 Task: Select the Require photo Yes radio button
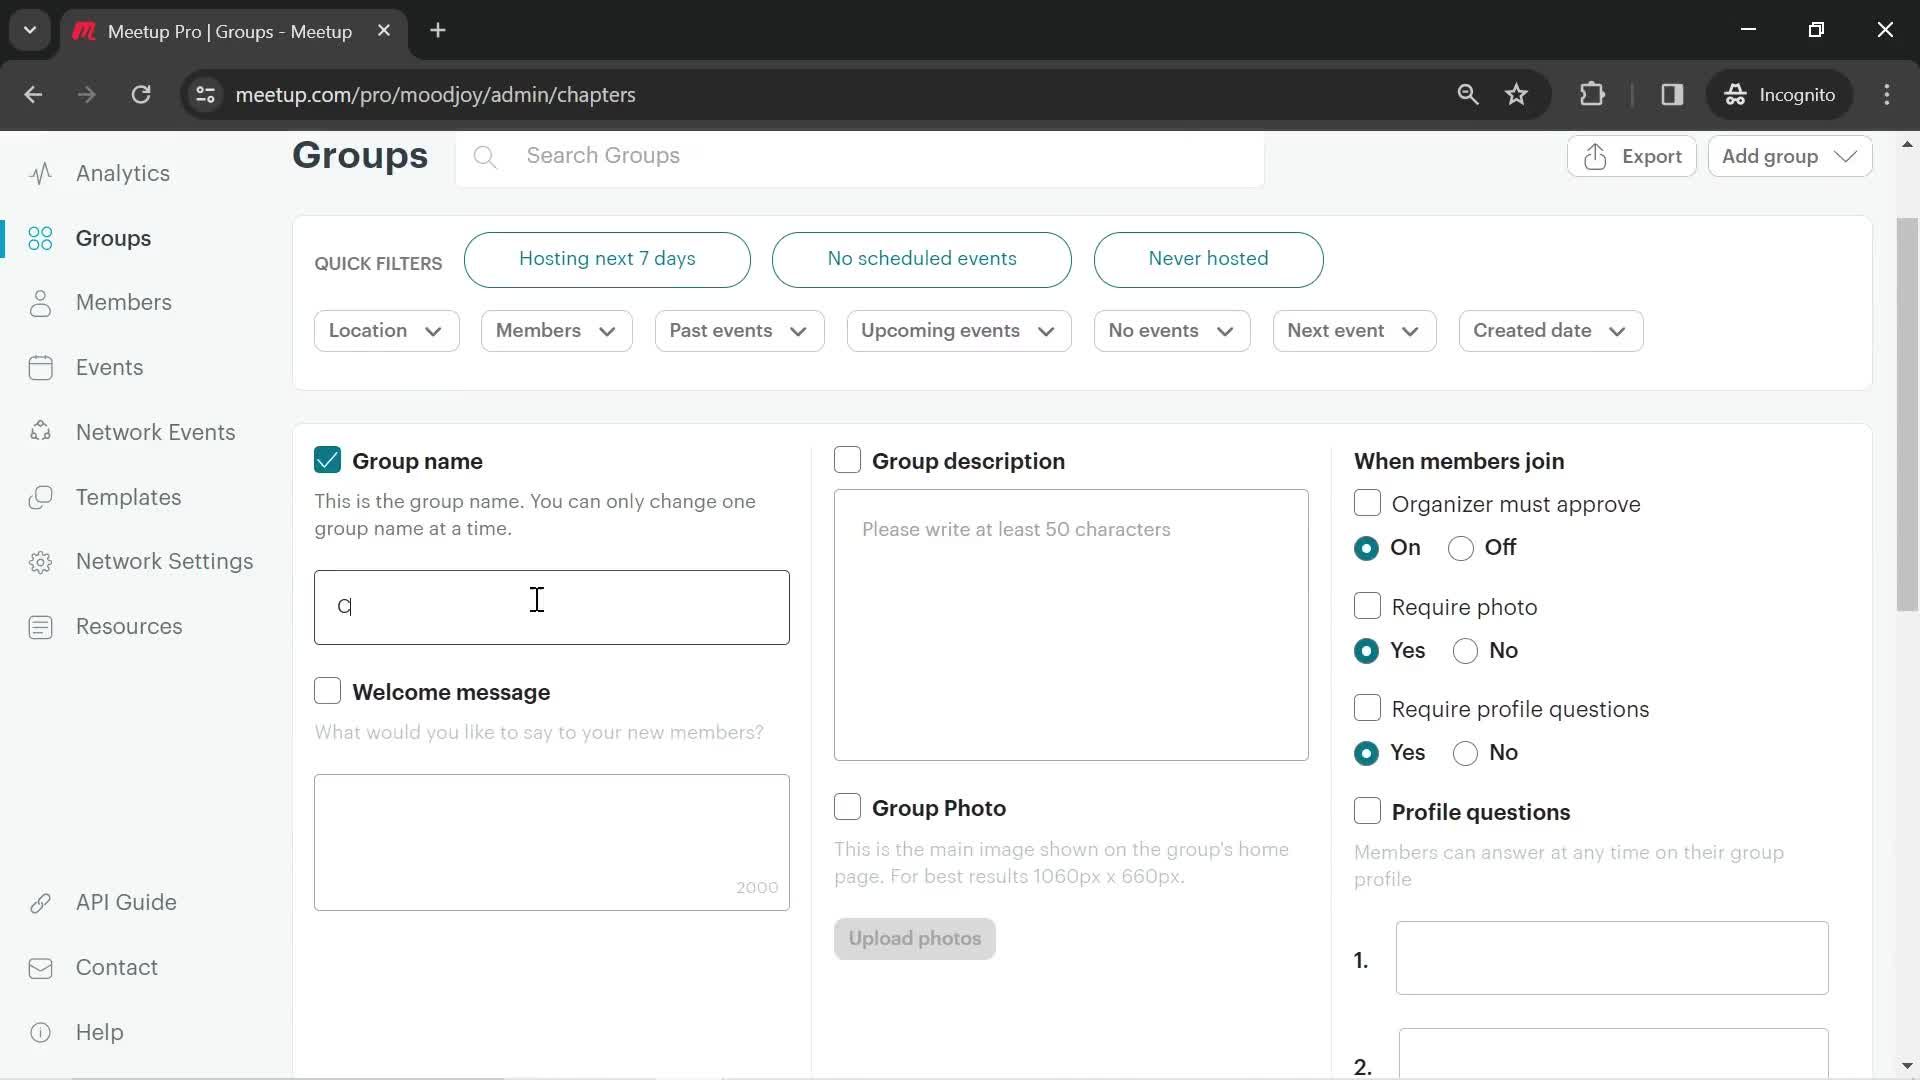[1367, 649]
